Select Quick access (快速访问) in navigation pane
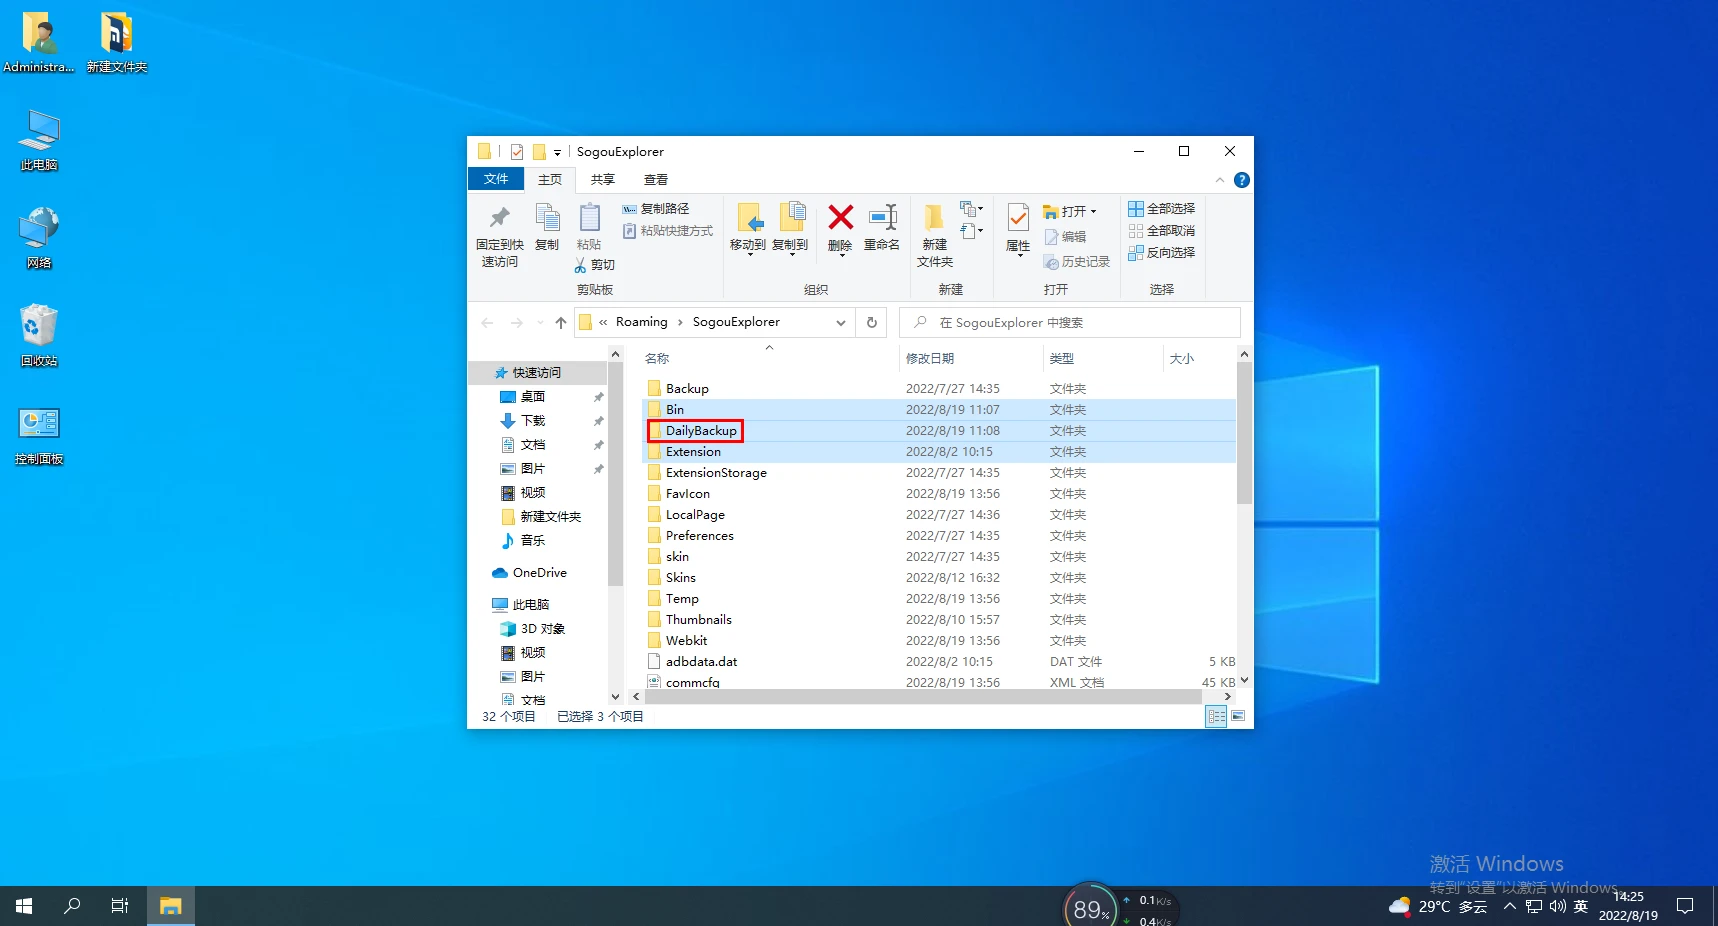Viewport: 1718px width, 926px height. (537, 372)
